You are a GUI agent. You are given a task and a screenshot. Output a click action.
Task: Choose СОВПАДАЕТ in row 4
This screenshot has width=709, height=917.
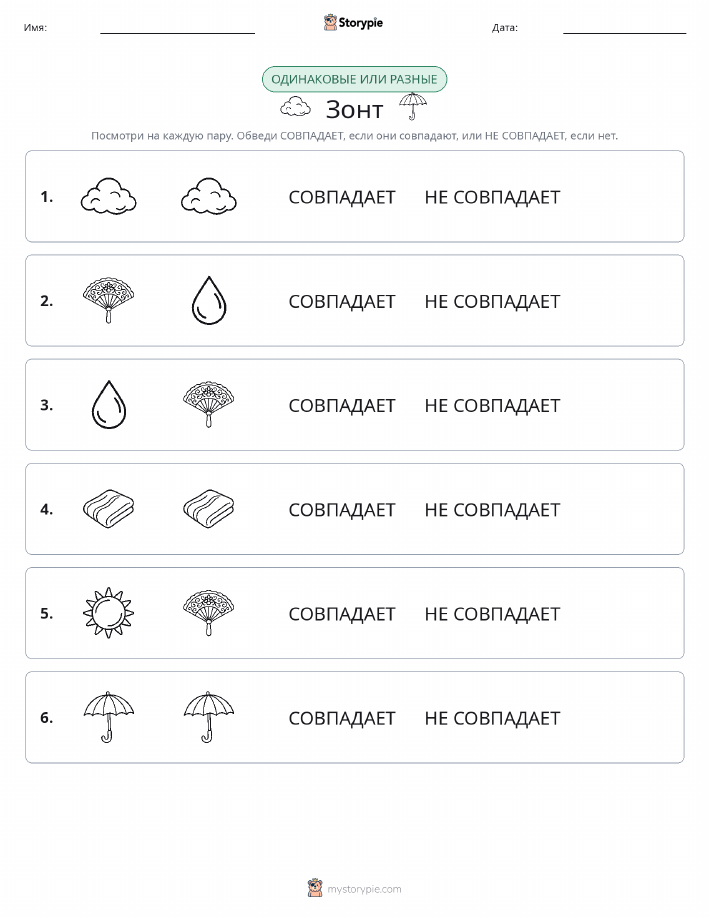[342, 509]
